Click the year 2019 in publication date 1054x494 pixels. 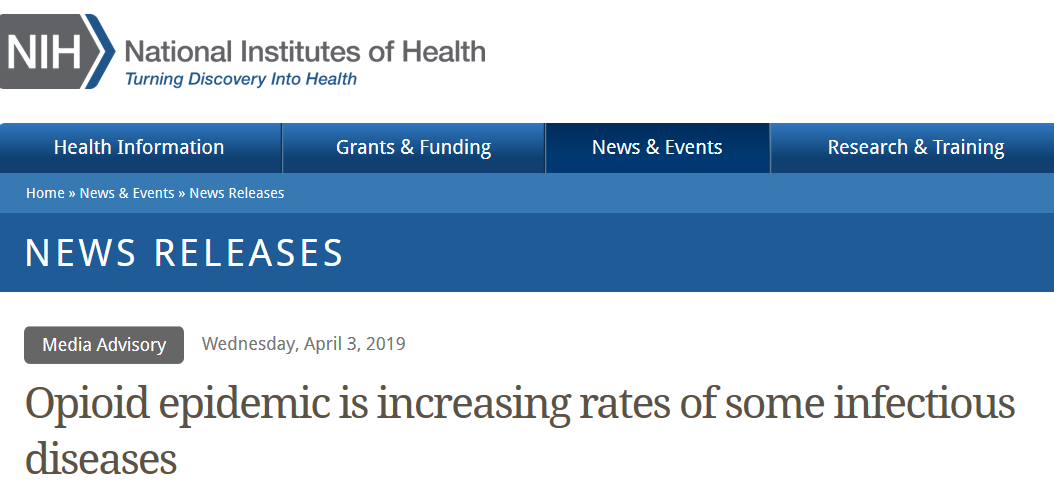[x=385, y=344]
